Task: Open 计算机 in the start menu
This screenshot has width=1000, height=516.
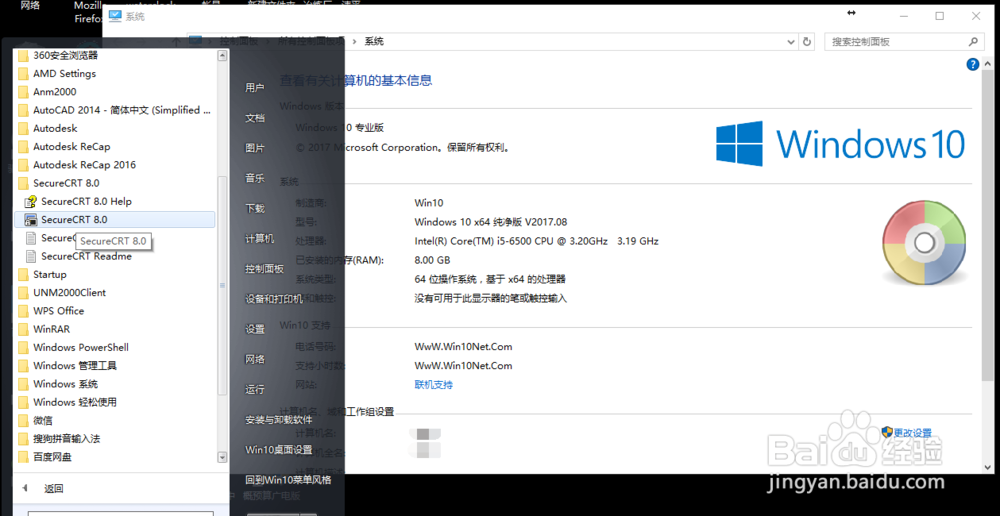Action: coord(260,239)
